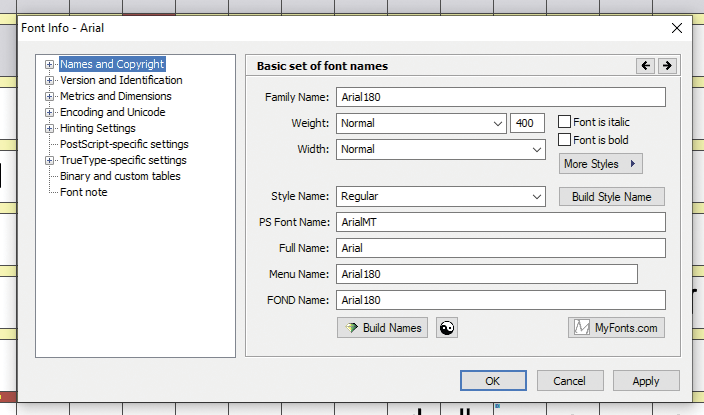
Task: Expand Metrics and Dimensions node
Action: (x=49, y=97)
